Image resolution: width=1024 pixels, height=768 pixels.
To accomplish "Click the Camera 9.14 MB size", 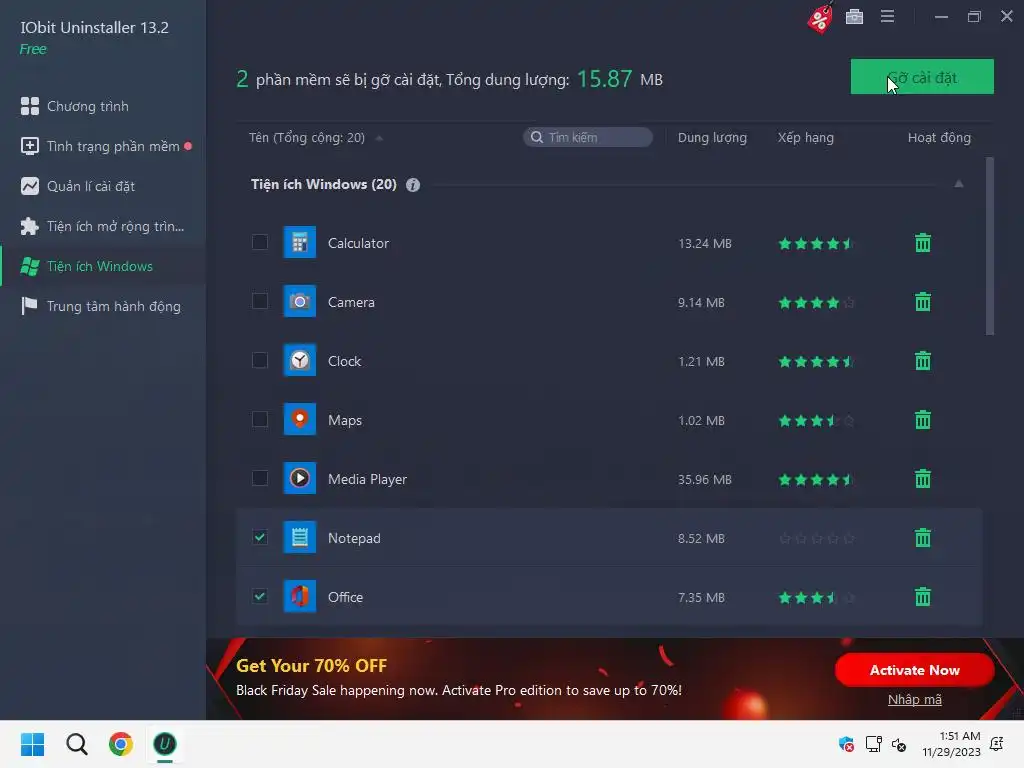I will 701,302.
